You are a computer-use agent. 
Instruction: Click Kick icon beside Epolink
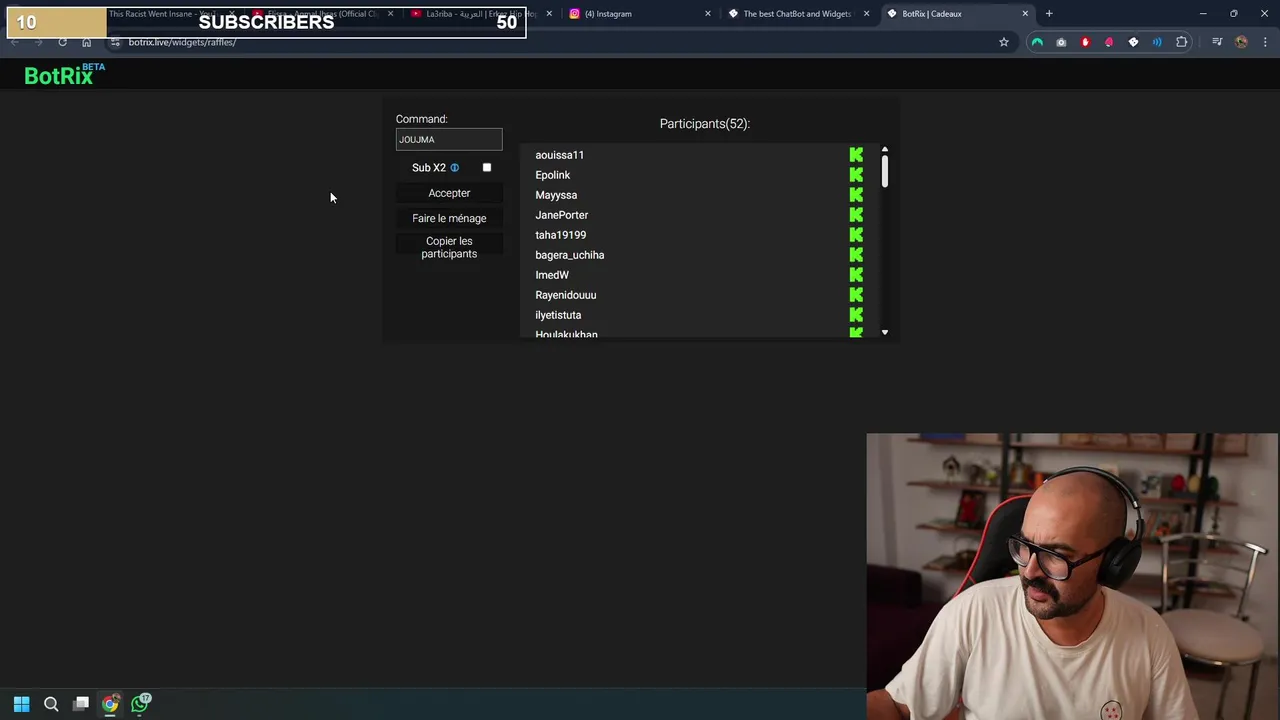(856, 175)
